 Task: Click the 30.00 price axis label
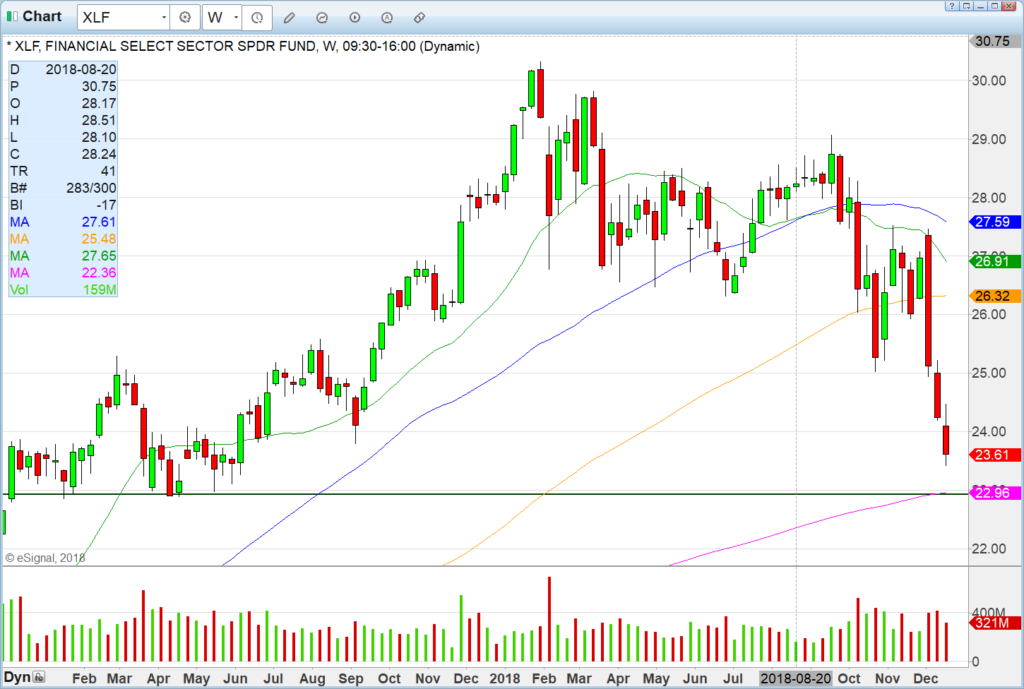tap(989, 80)
